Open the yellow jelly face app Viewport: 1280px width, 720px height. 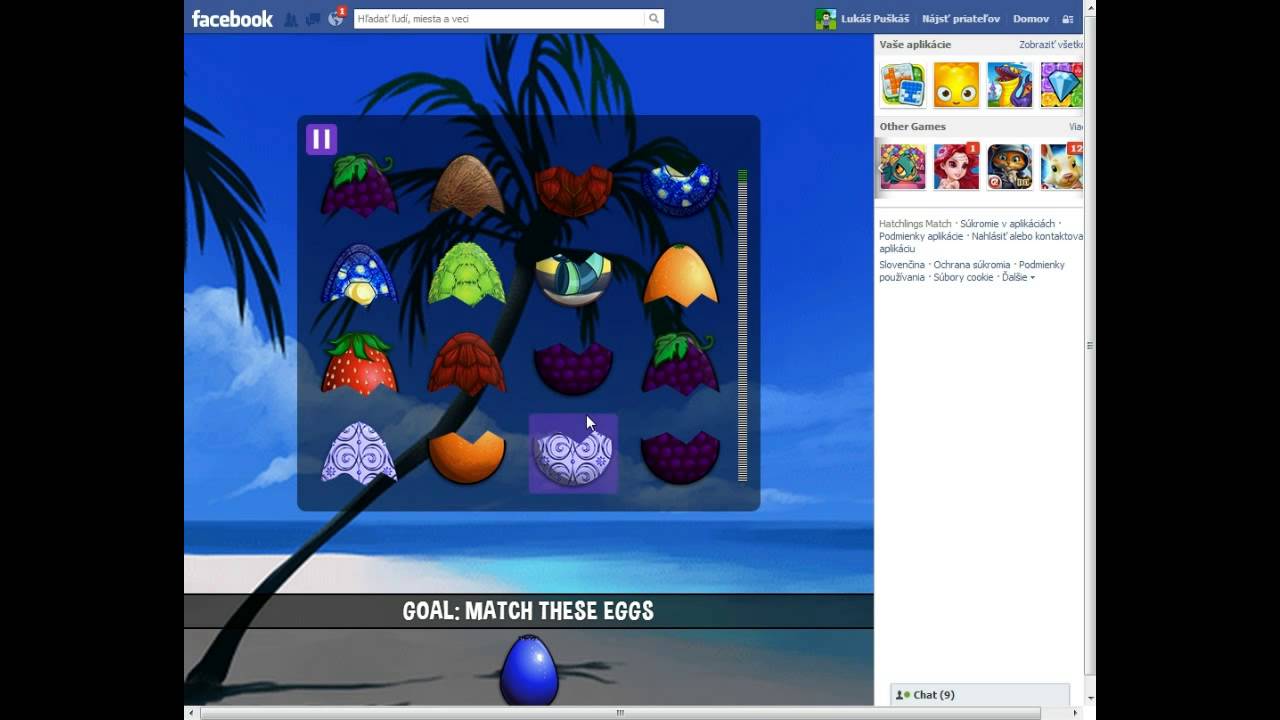[x=956, y=85]
